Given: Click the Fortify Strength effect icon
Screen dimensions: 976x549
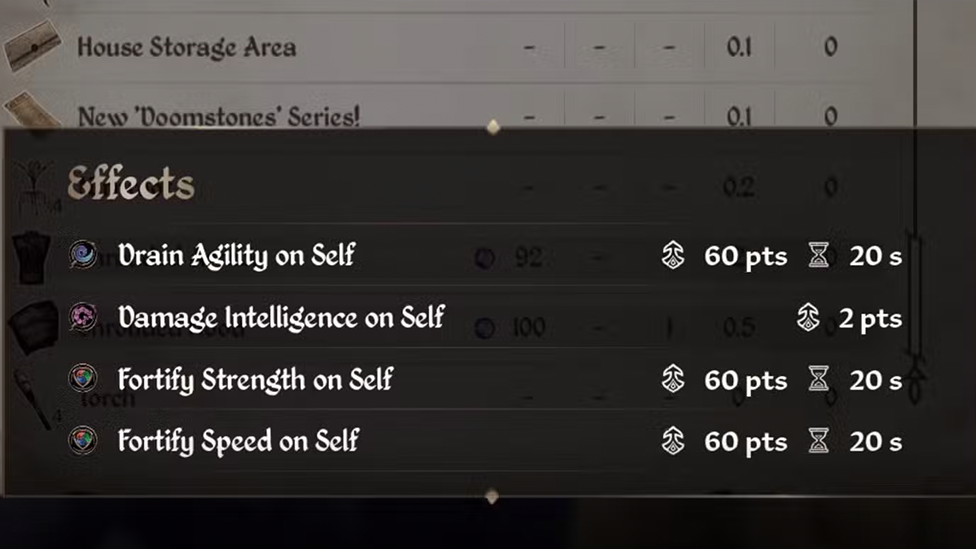Looking at the screenshot, I should click(x=82, y=379).
